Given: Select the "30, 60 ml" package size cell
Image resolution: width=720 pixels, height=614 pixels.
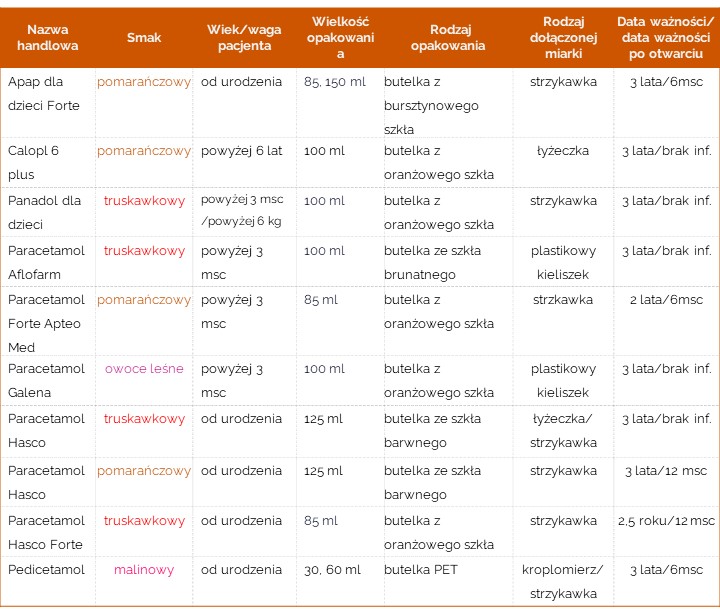Looking at the screenshot, I should (x=332, y=570).
